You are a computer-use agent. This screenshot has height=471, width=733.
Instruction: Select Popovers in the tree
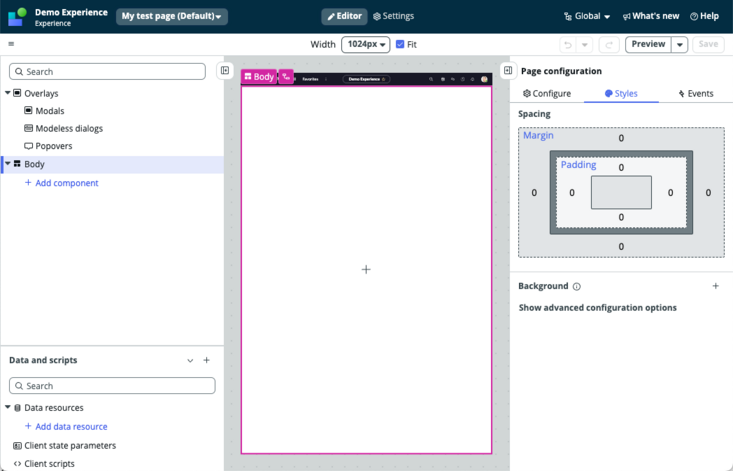pos(54,146)
